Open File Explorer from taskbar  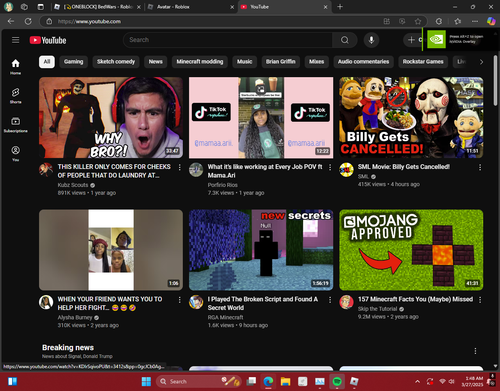tap(285, 381)
